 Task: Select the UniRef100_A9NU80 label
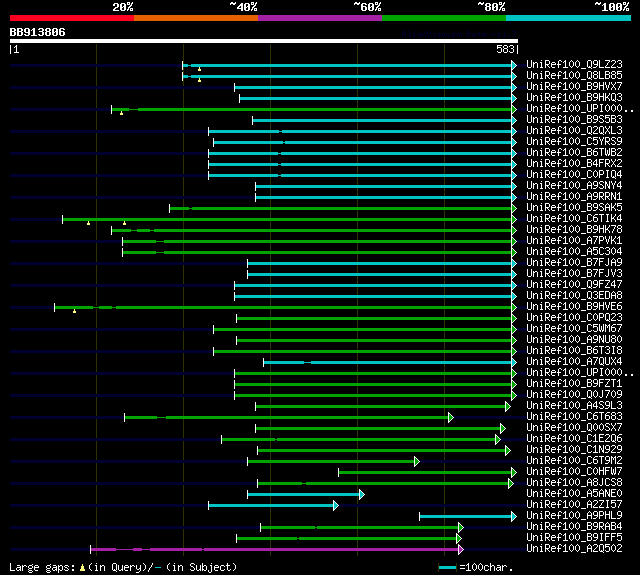click(x=574, y=340)
